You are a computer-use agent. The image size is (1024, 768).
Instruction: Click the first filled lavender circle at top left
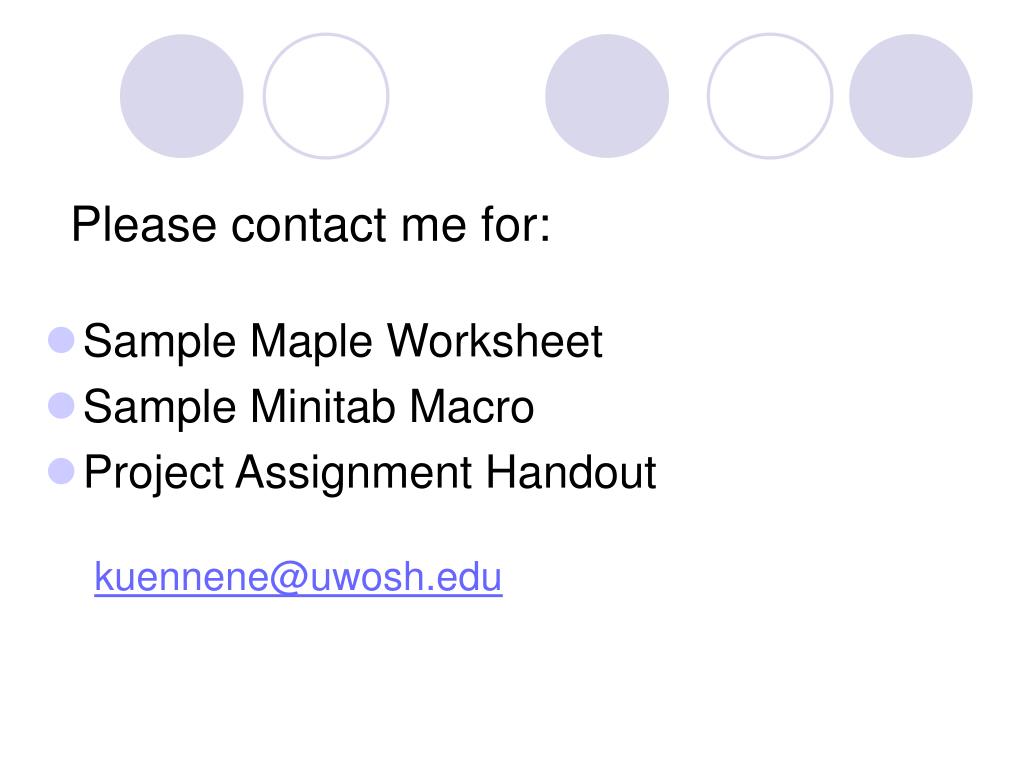pos(182,96)
